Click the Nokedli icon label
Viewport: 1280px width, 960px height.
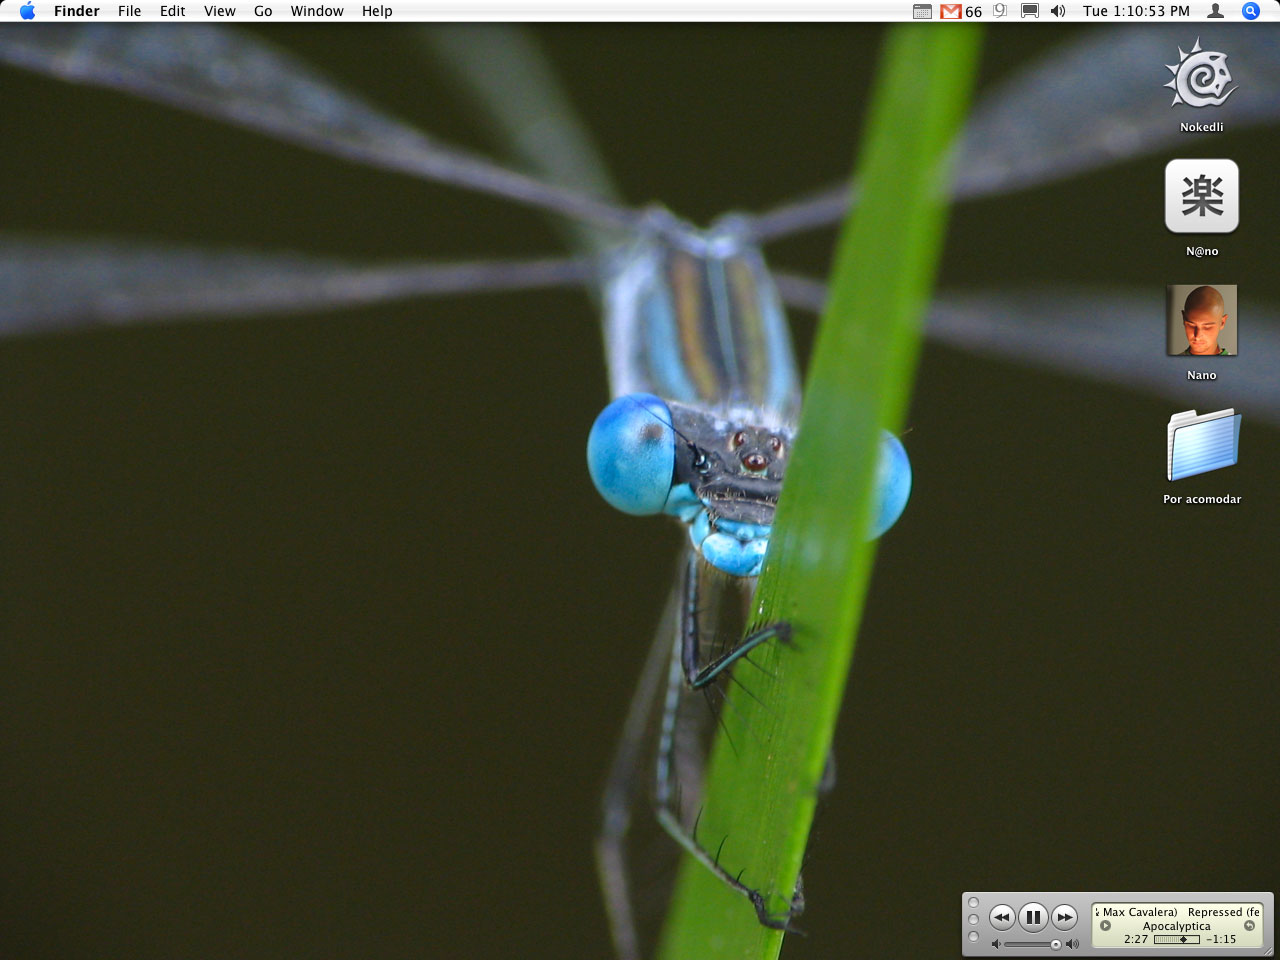pyautogui.click(x=1201, y=127)
